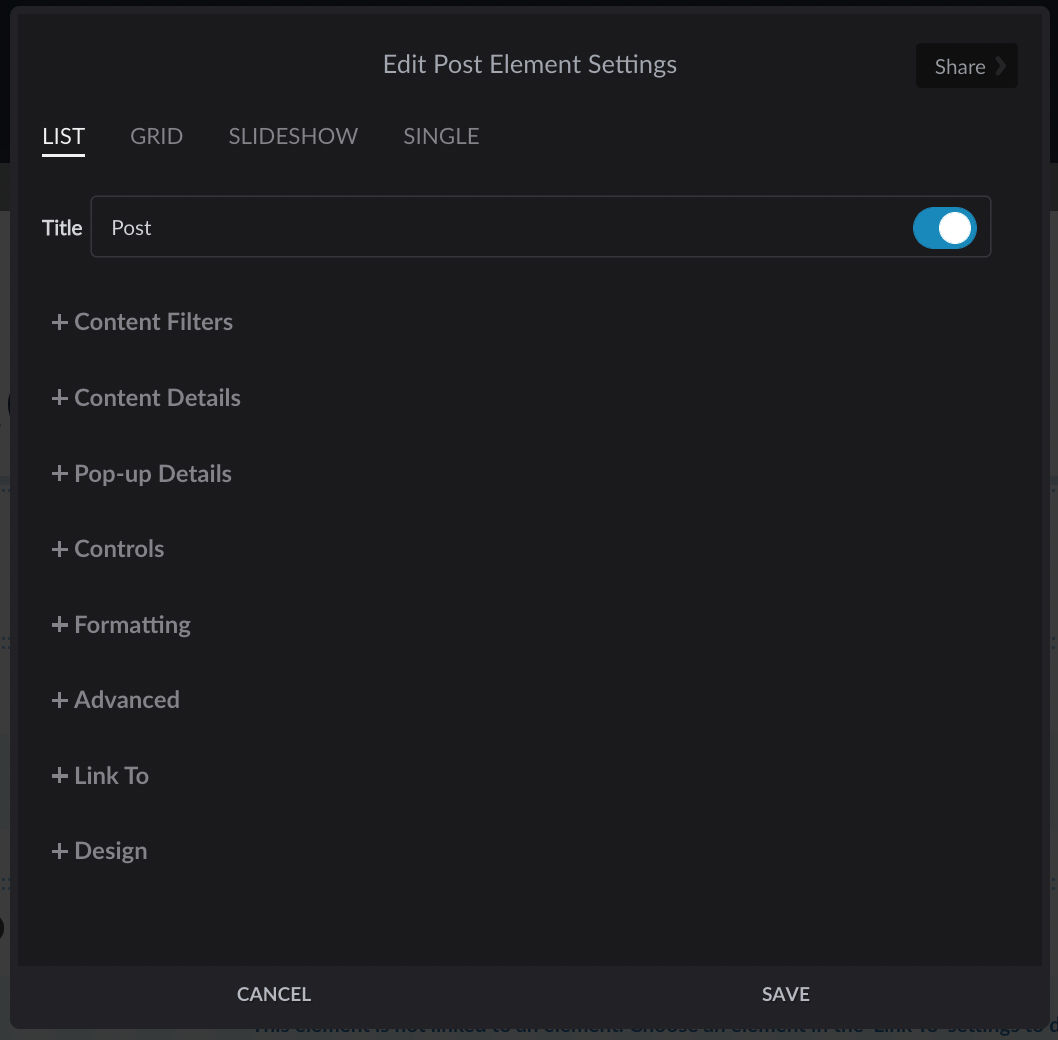Screen dimensions: 1058x1040
Task: Click the plus icon beside Controls
Action: (60, 548)
